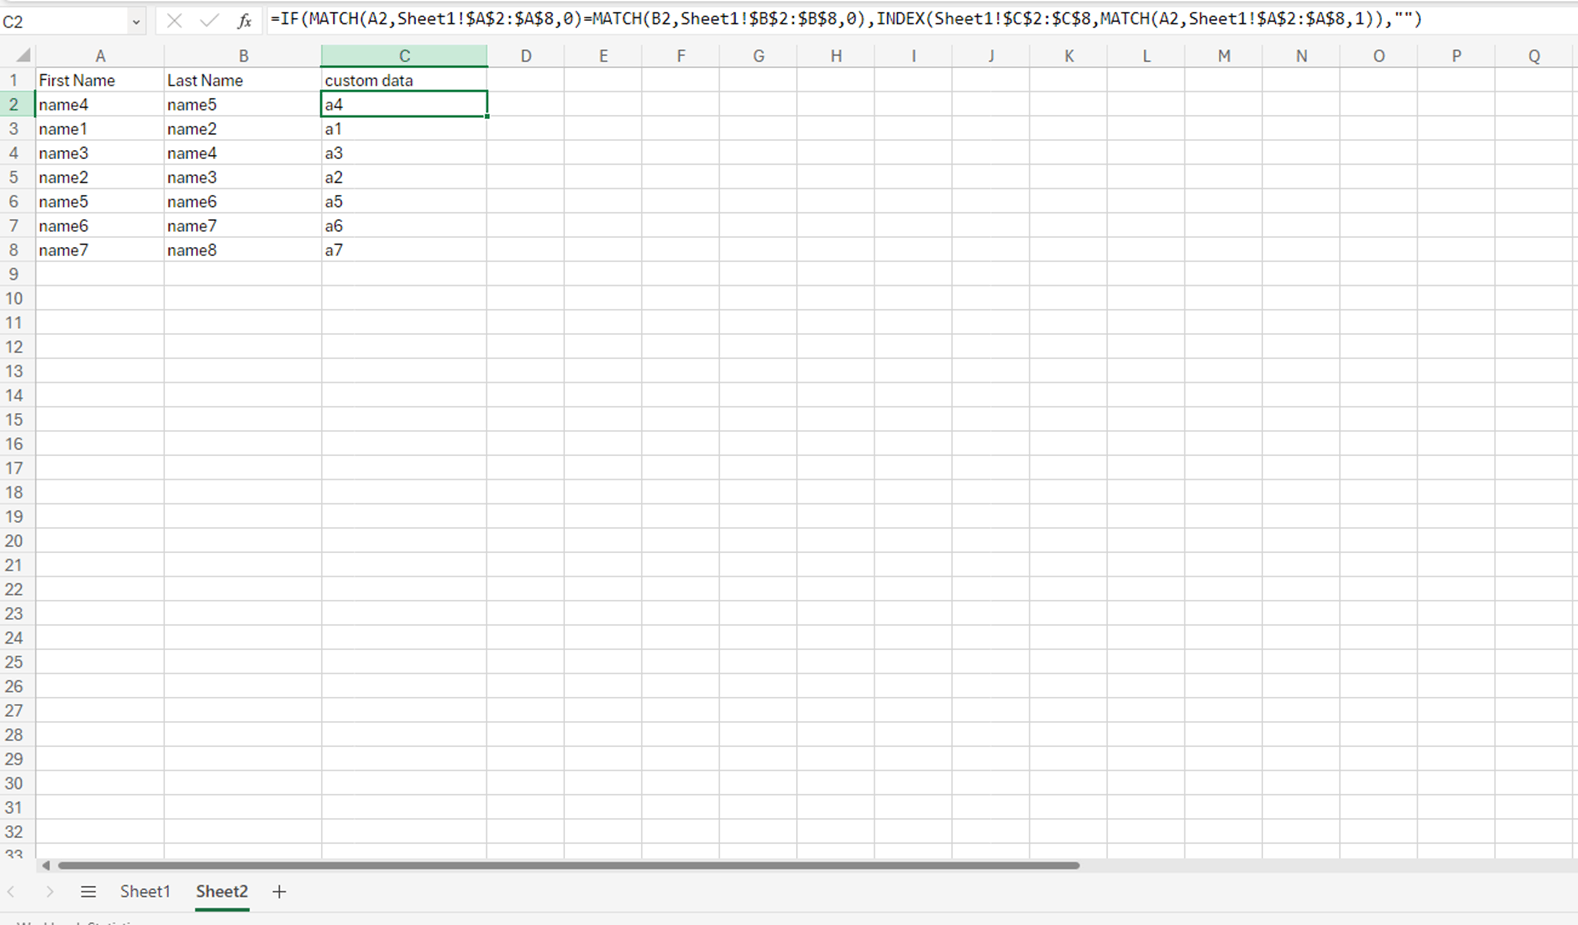This screenshot has width=1578, height=925.
Task: Select the name1 cell in column A
Action: tap(100, 129)
